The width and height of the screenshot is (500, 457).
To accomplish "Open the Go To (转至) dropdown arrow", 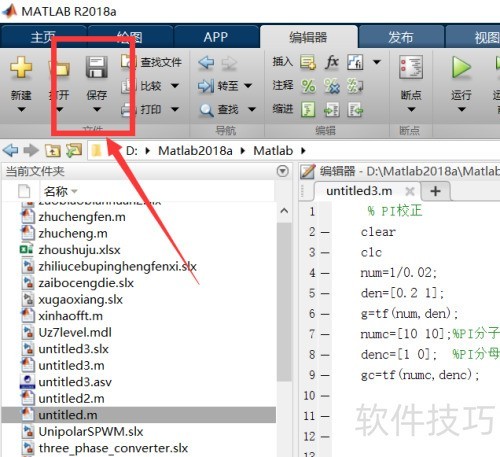I will click(x=248, y=86).
